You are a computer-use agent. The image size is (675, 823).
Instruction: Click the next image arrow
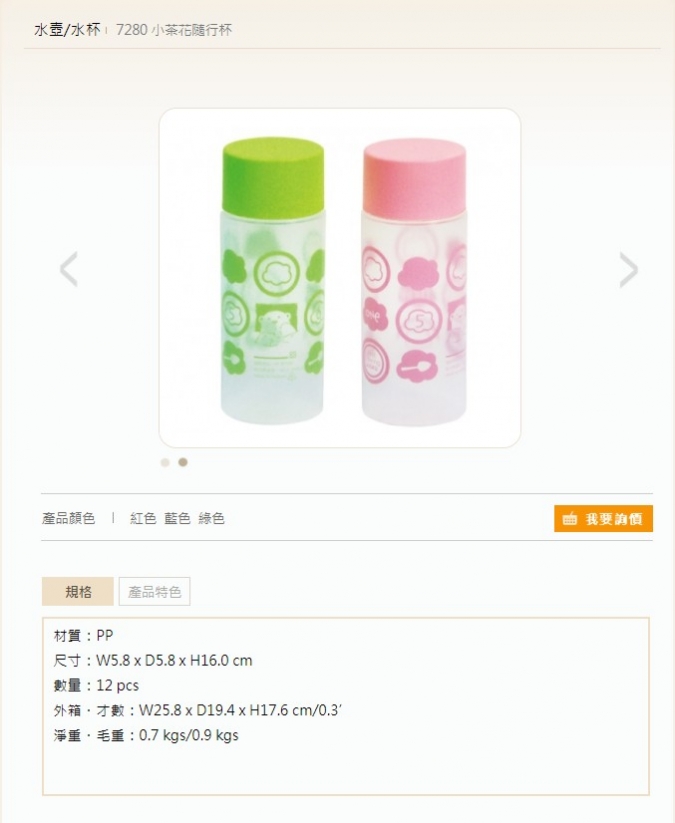628,270
